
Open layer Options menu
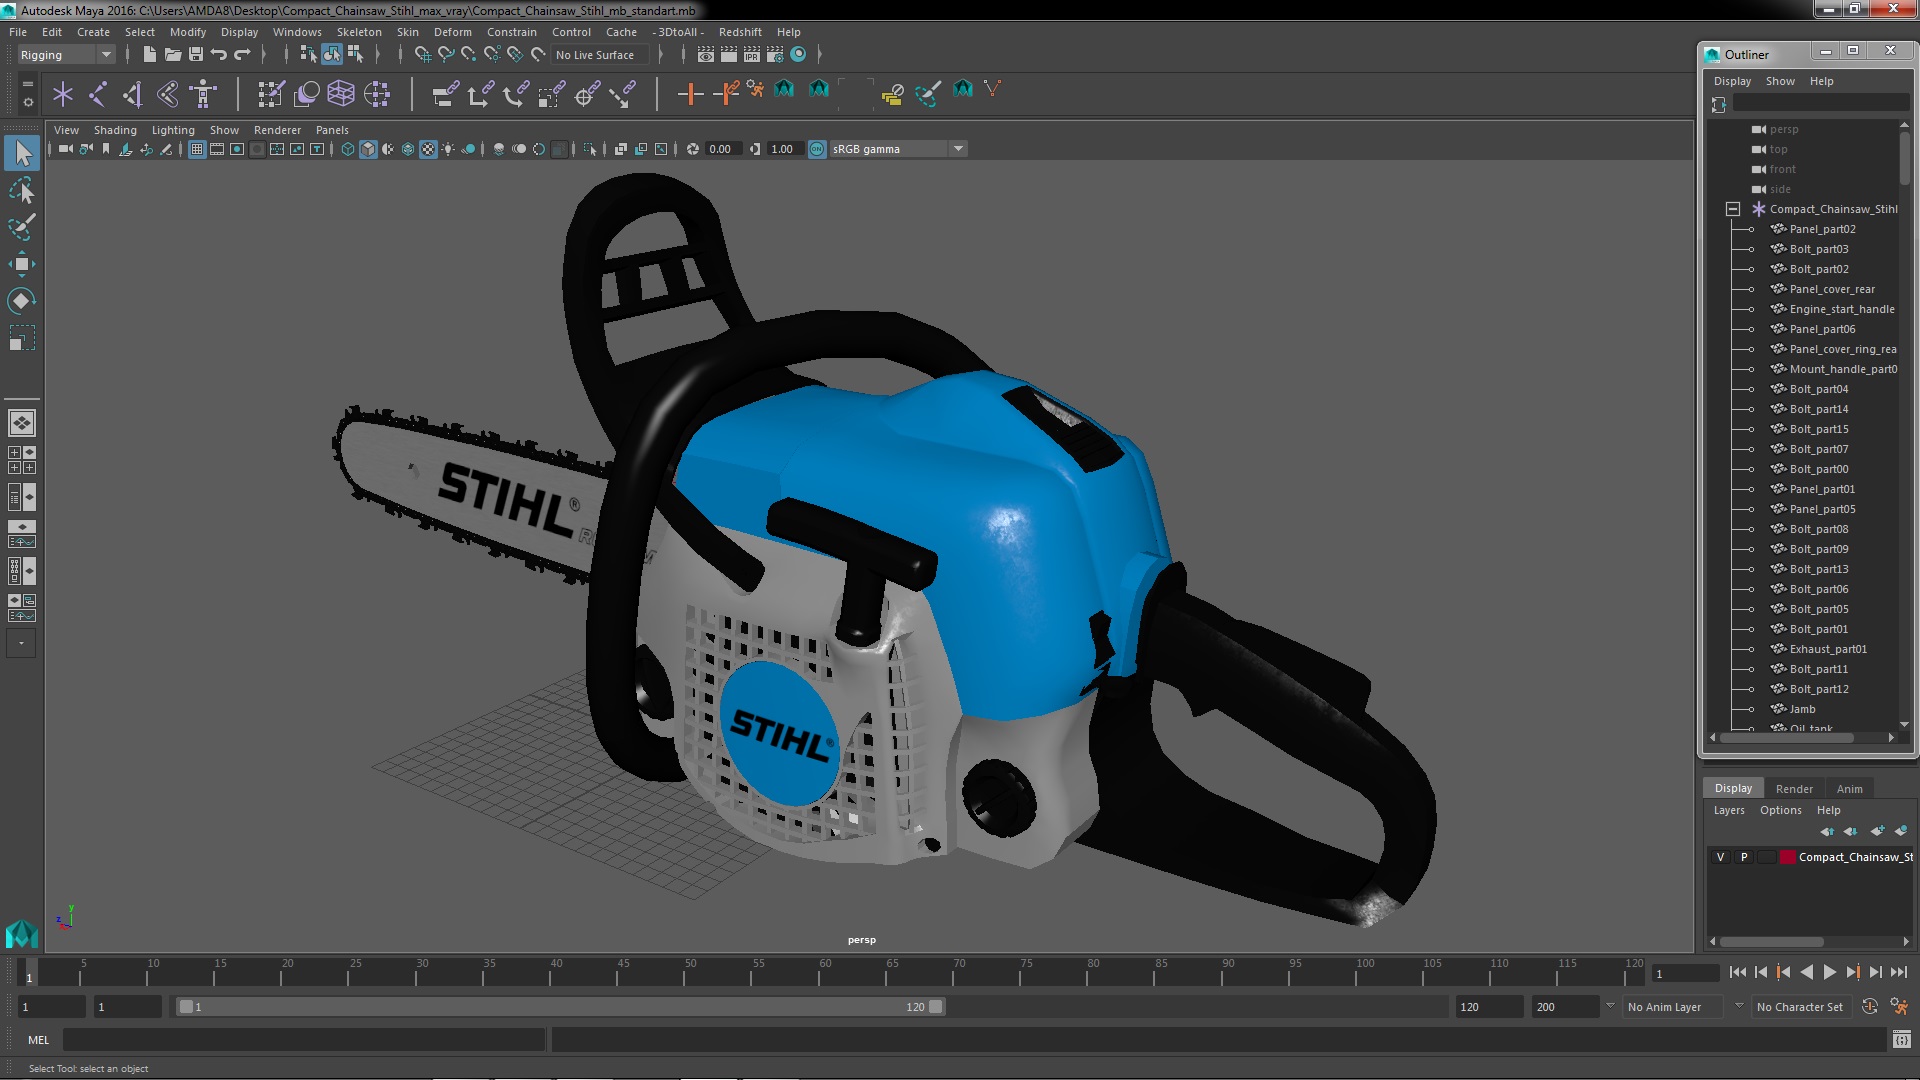pos(1780,811)
